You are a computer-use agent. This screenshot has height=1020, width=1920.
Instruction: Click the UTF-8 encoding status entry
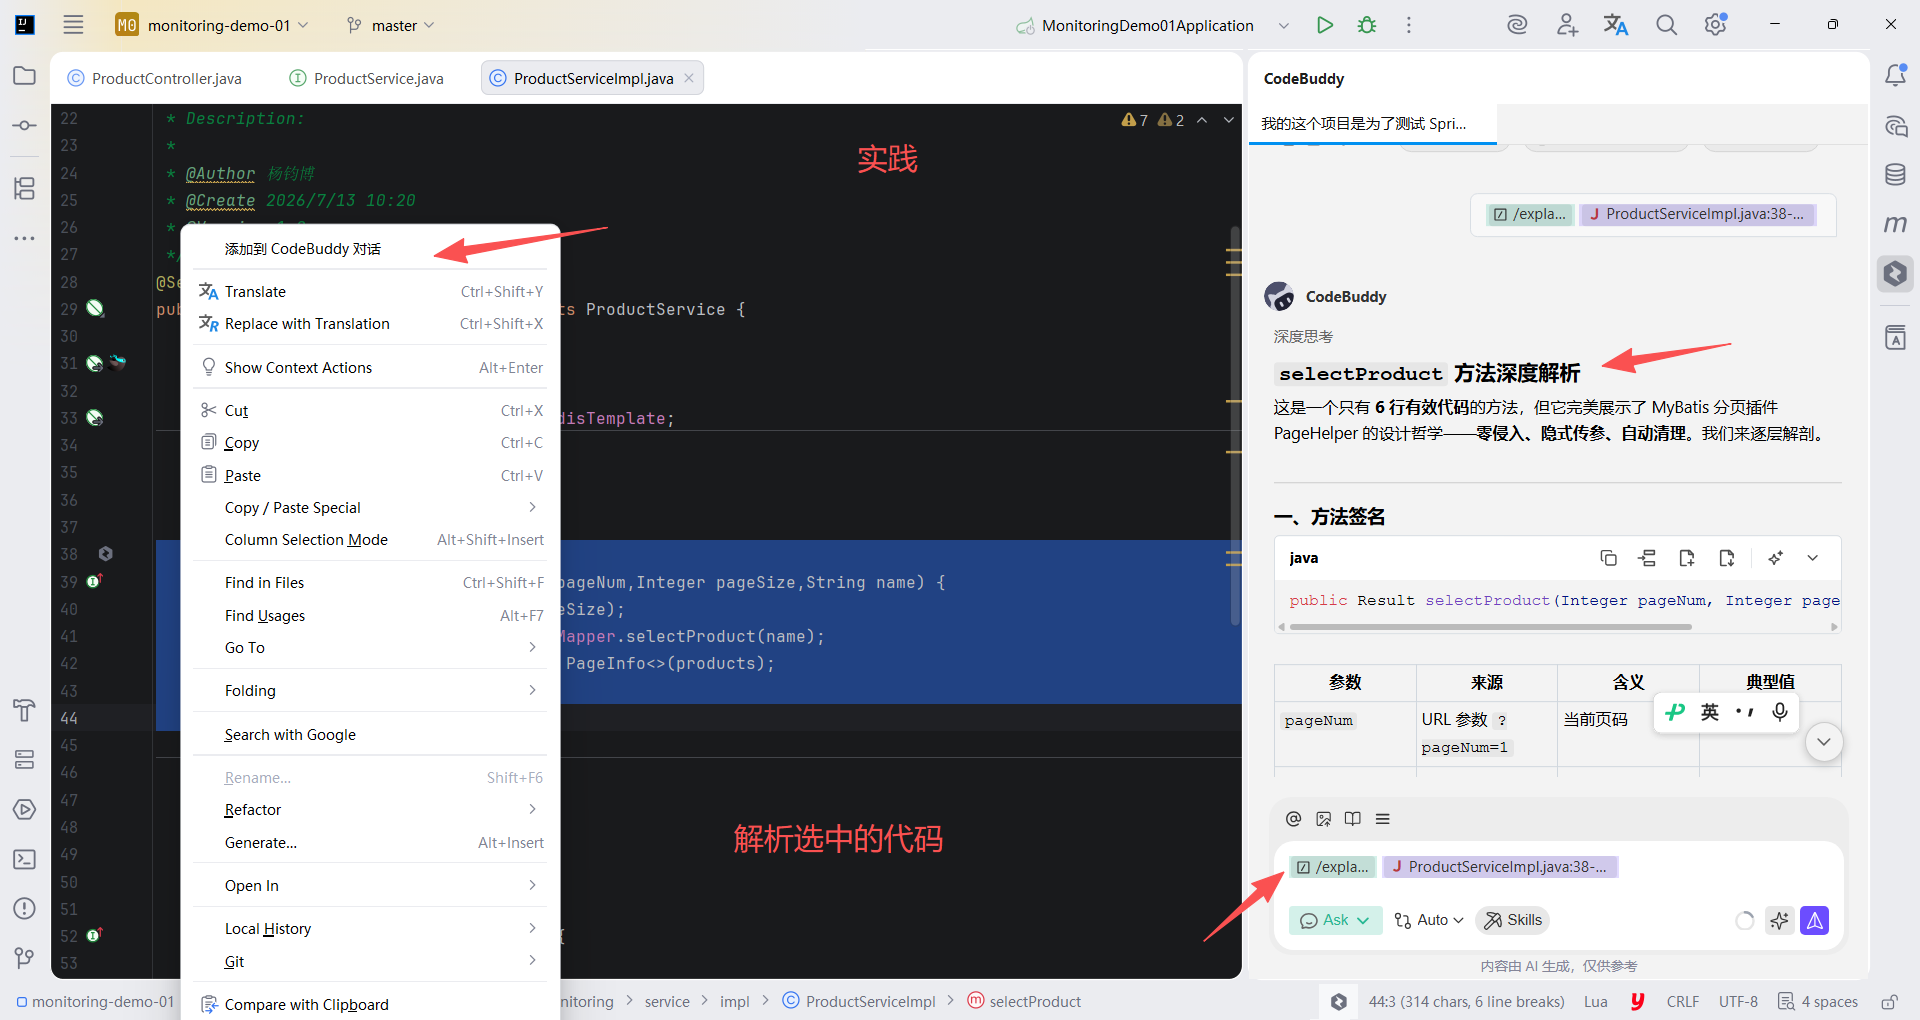1738,1002
